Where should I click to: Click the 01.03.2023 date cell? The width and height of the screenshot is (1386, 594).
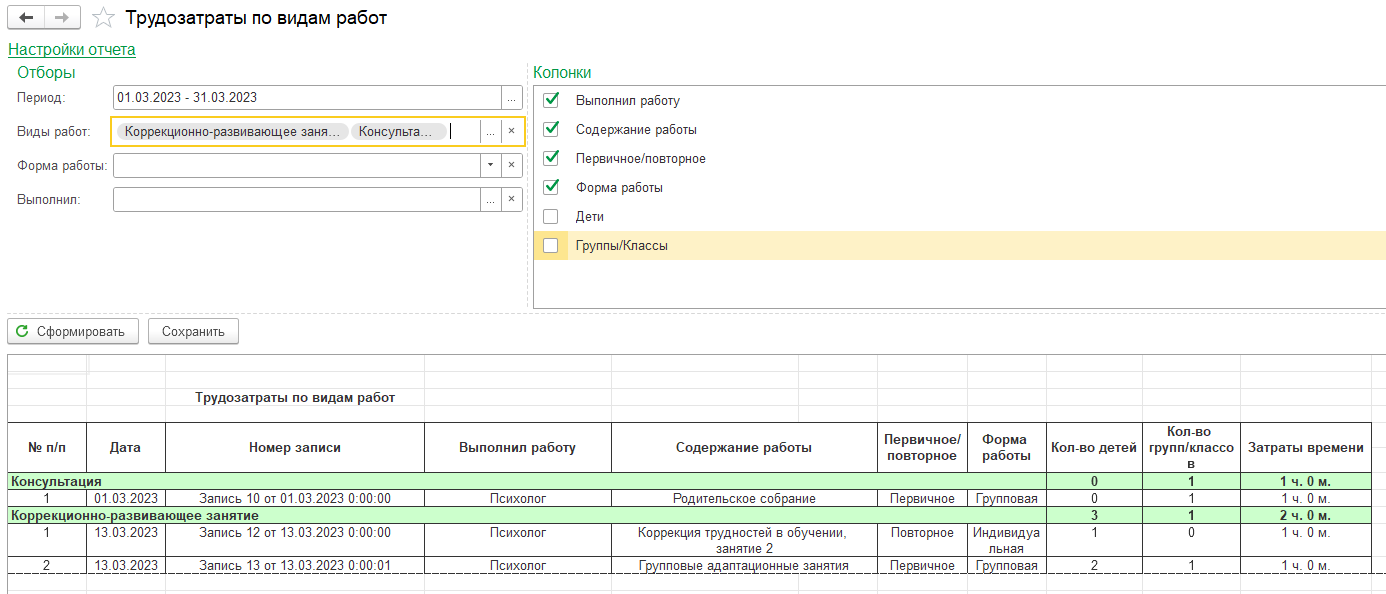tap(126, 498)
